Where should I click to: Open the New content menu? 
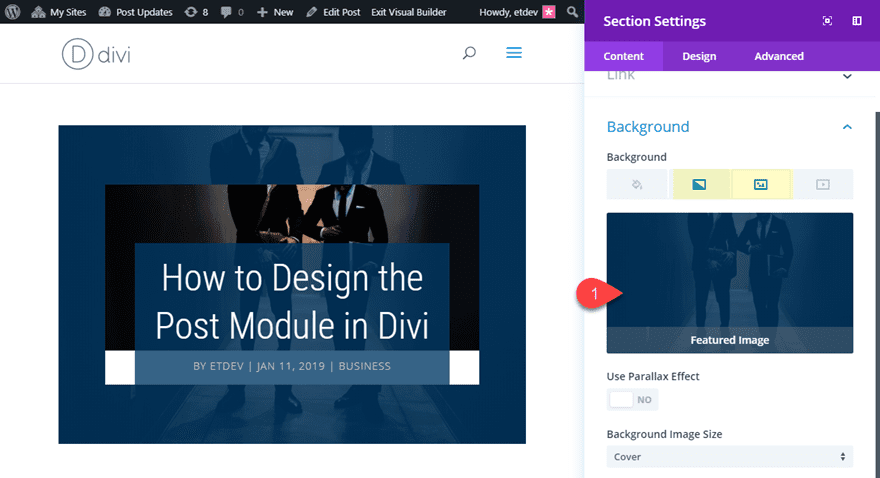tap(275, 12)
